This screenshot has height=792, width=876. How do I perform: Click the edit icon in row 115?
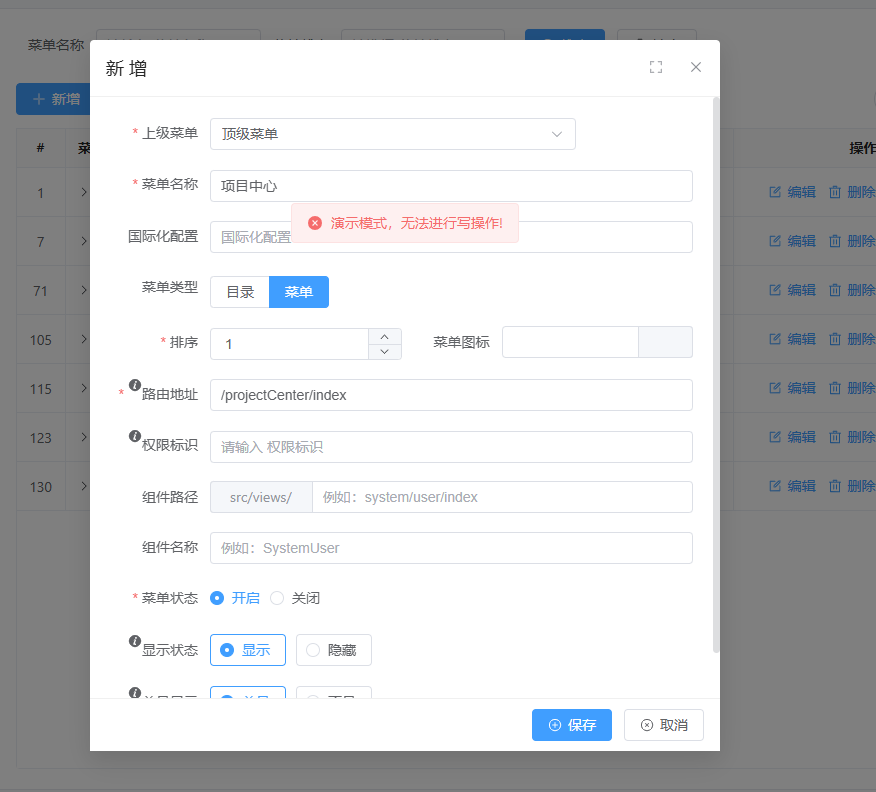[775, 388]
